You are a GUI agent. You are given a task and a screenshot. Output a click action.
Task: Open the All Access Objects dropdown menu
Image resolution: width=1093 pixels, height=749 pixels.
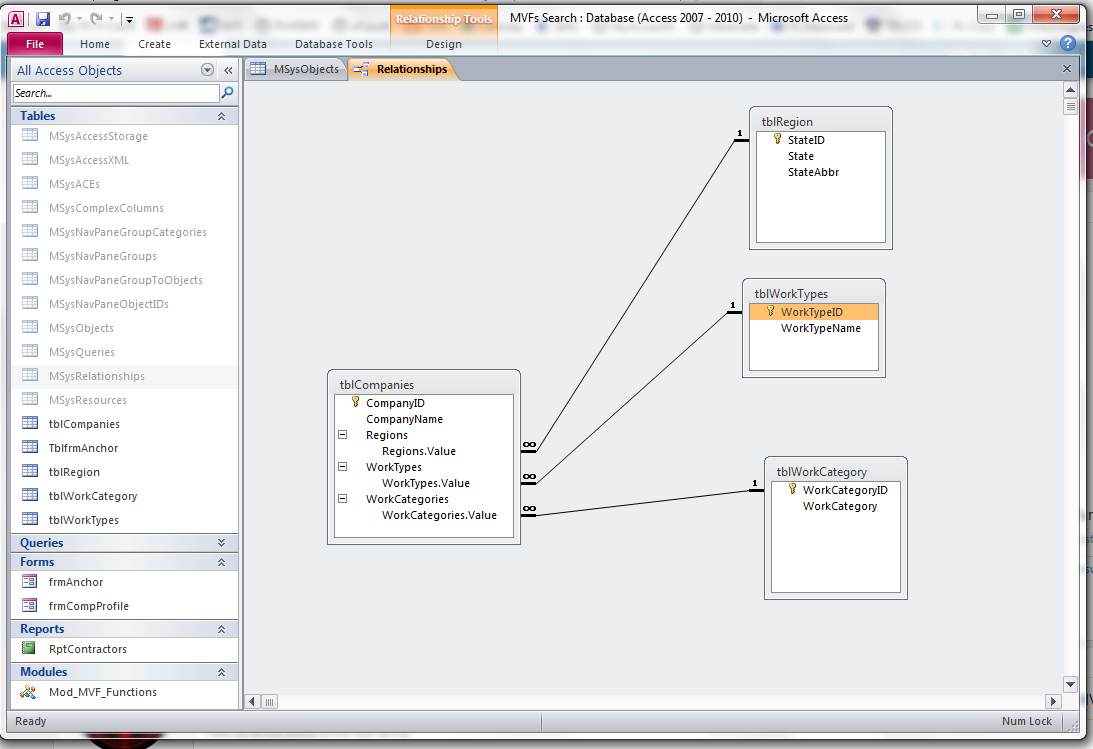point(207,70)
